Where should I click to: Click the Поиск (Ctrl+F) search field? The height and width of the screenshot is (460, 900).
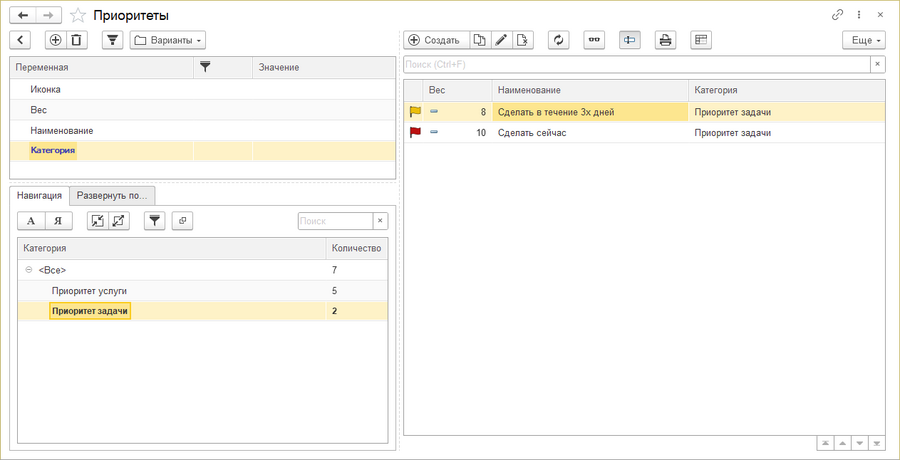636,64
